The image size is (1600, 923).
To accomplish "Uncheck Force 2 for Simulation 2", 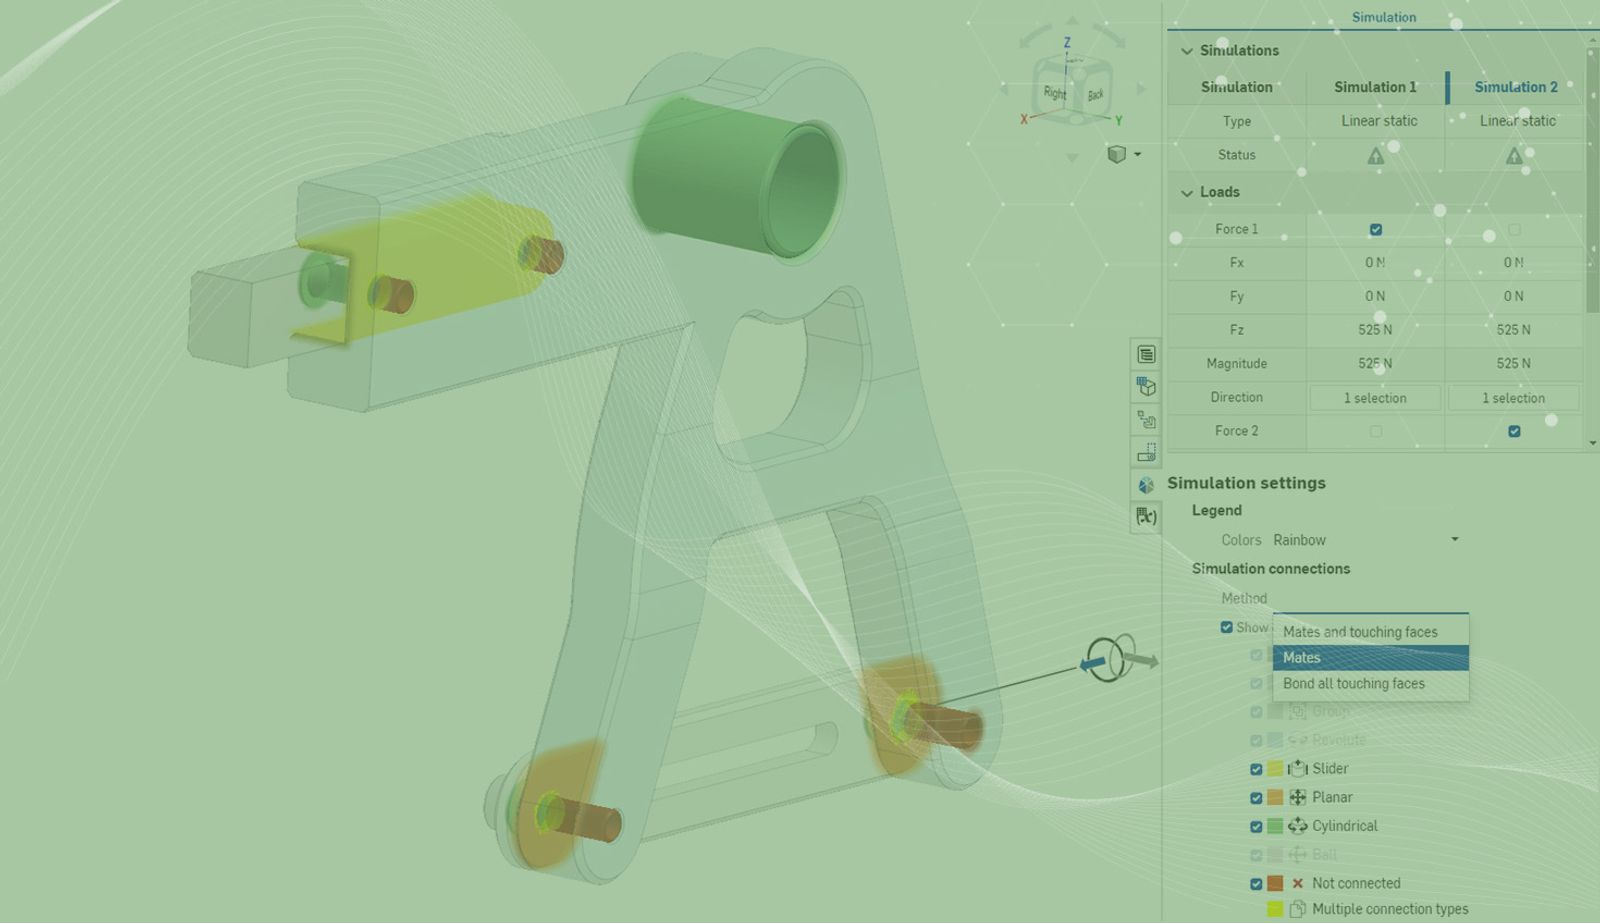I will [1514, 431].
